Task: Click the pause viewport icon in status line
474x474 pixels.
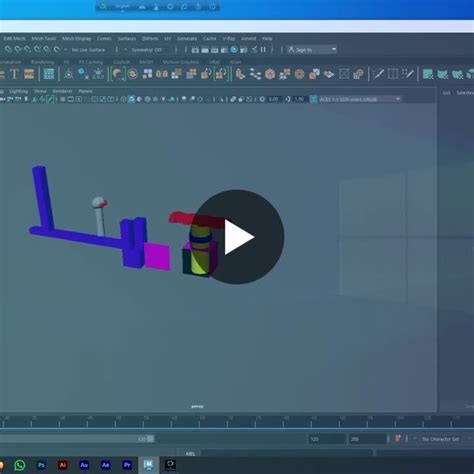Action: [x=263, y=49]
